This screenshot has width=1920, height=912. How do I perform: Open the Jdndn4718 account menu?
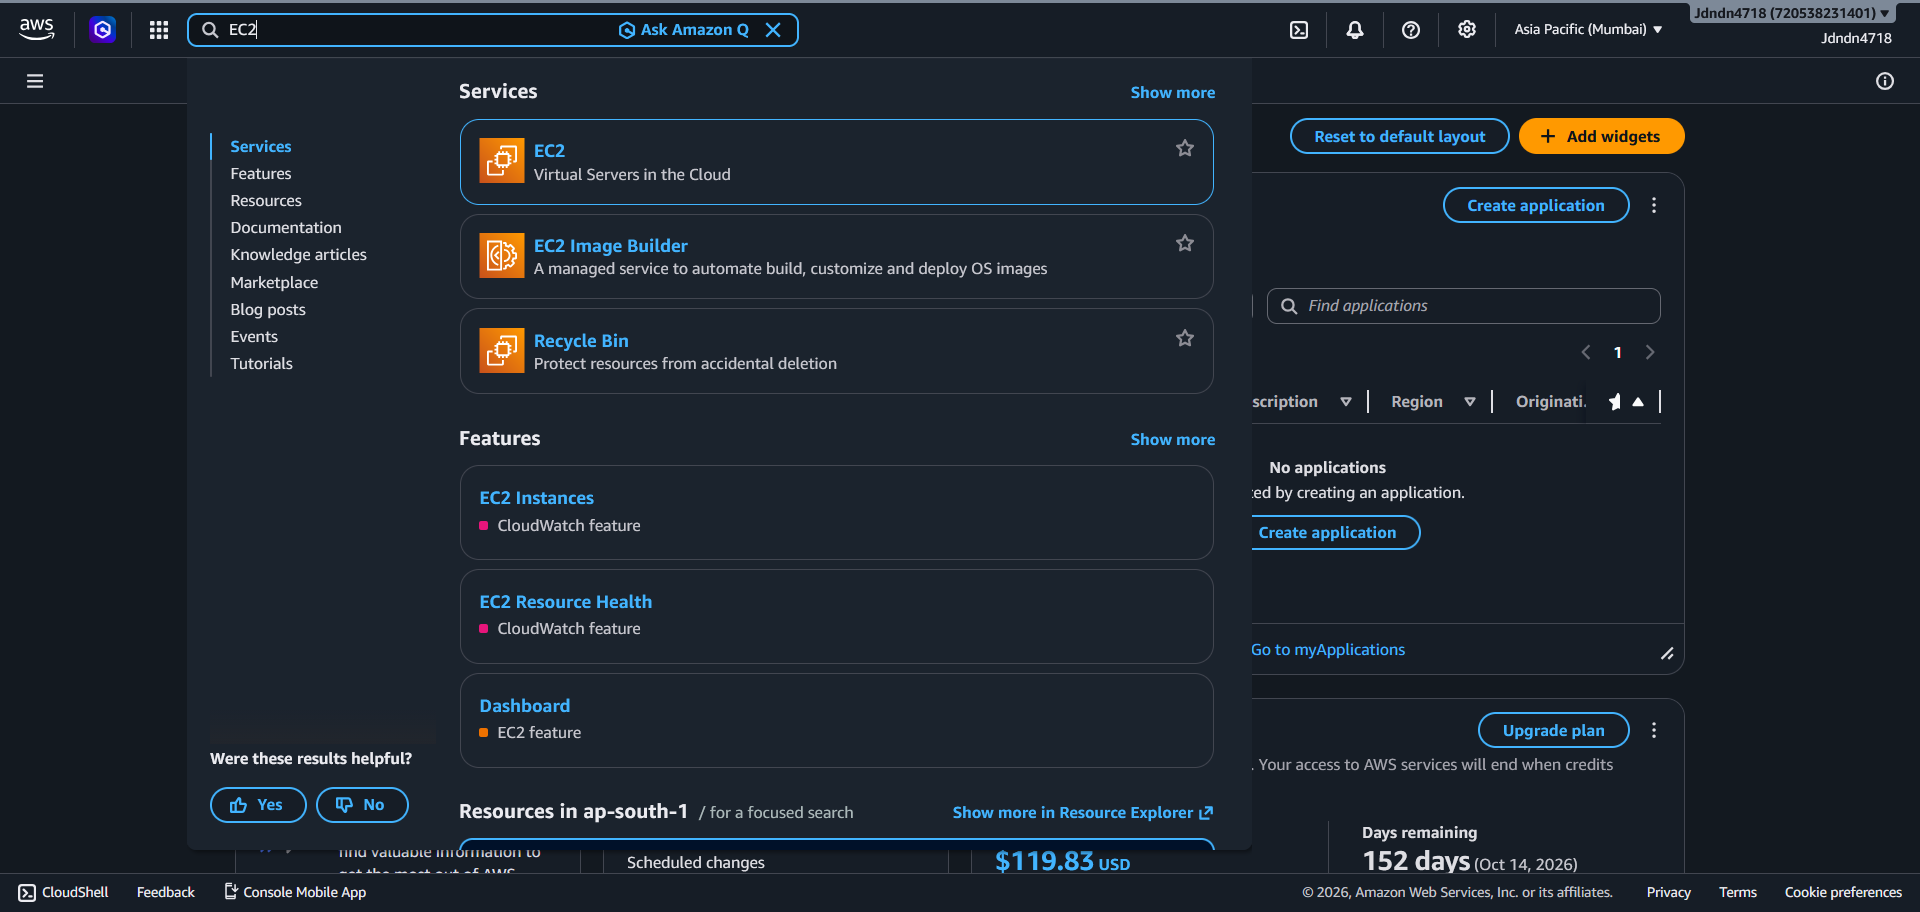click(x=1791, y=13)
